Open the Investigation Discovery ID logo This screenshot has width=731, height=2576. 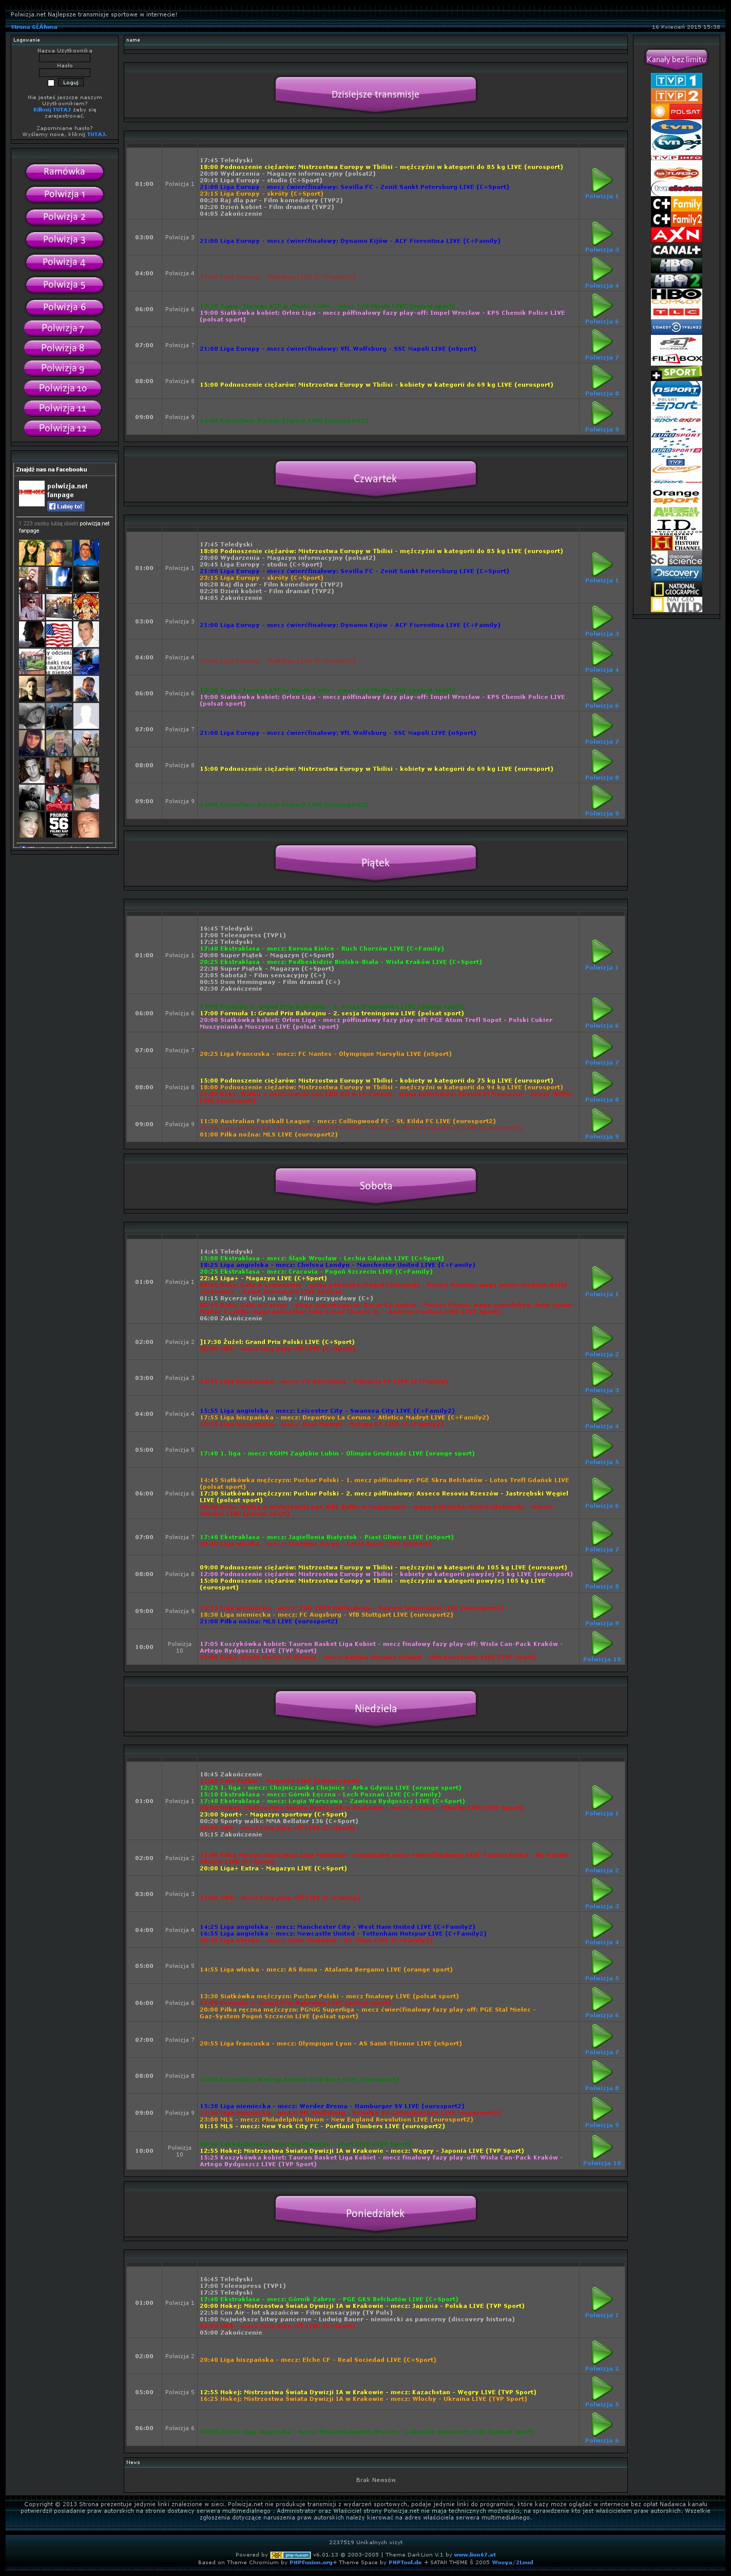[676, 526]
